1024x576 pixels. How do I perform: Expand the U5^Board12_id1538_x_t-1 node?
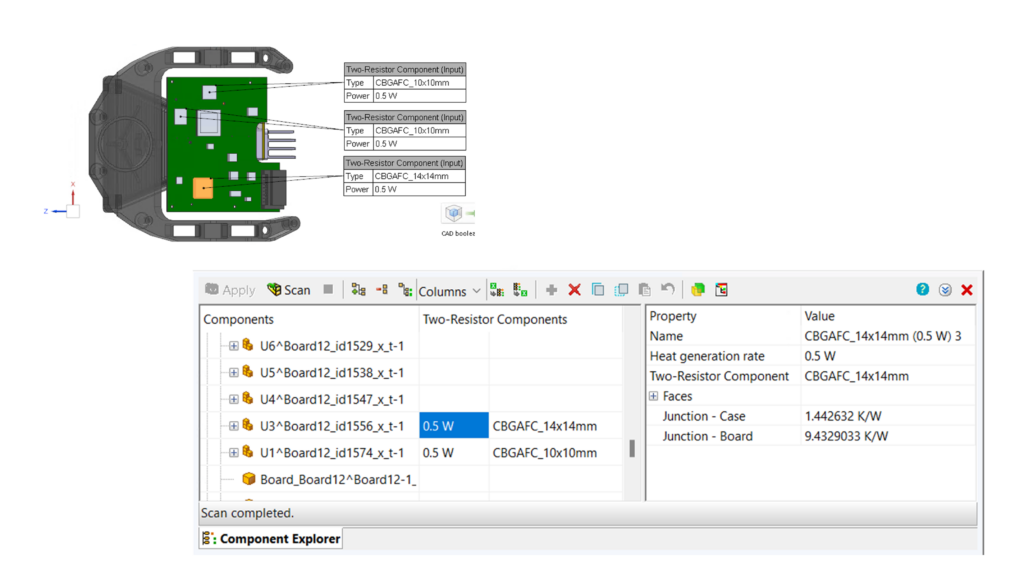point(233,373)
